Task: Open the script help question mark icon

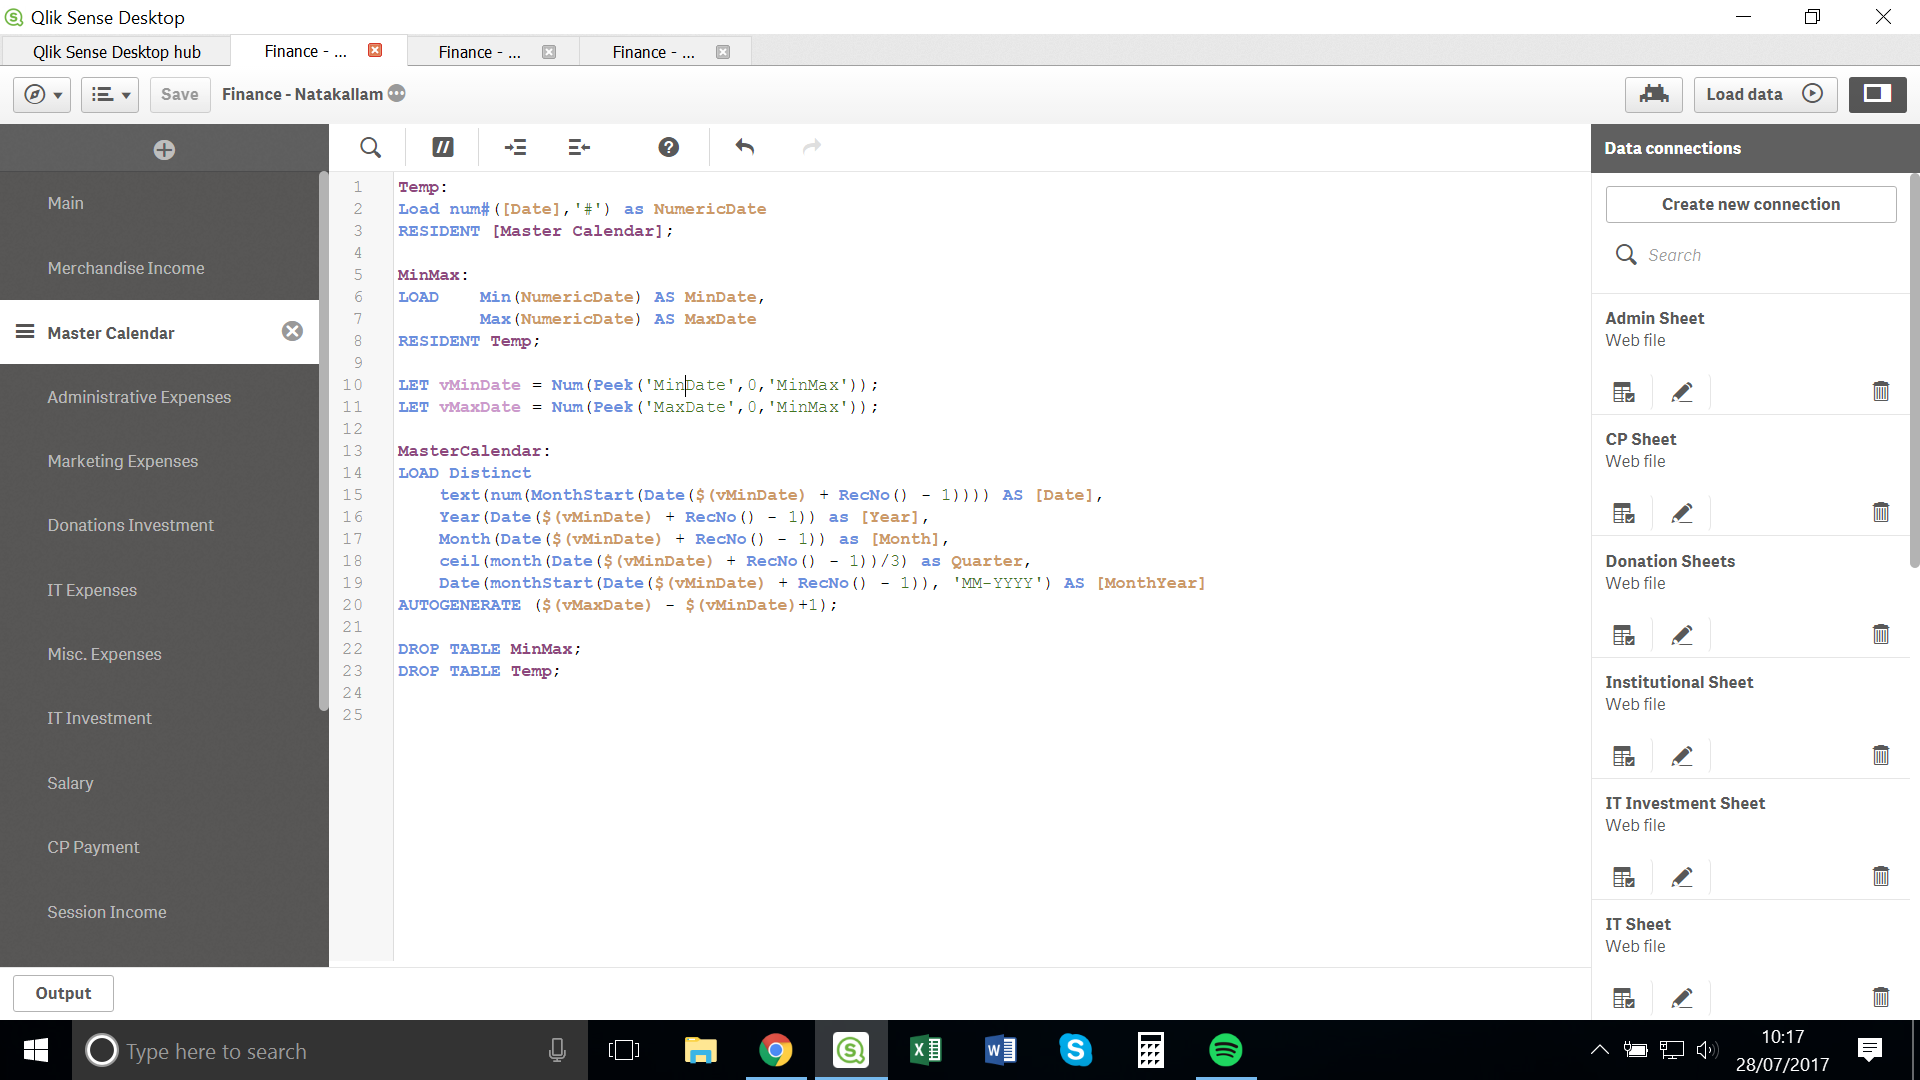Action: click(x=668, y=148)
